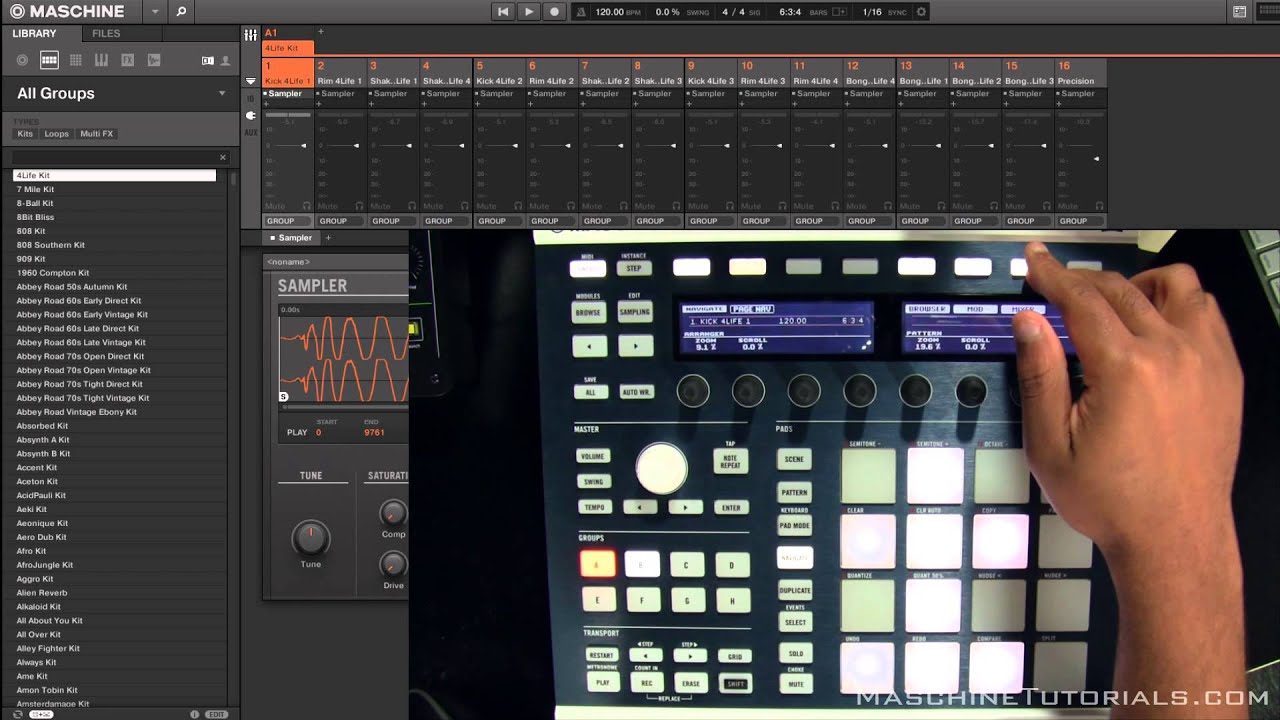Screen dimensions: 1280x720
Task: Show the AUX section of mixer
Action: click(250, 132)
